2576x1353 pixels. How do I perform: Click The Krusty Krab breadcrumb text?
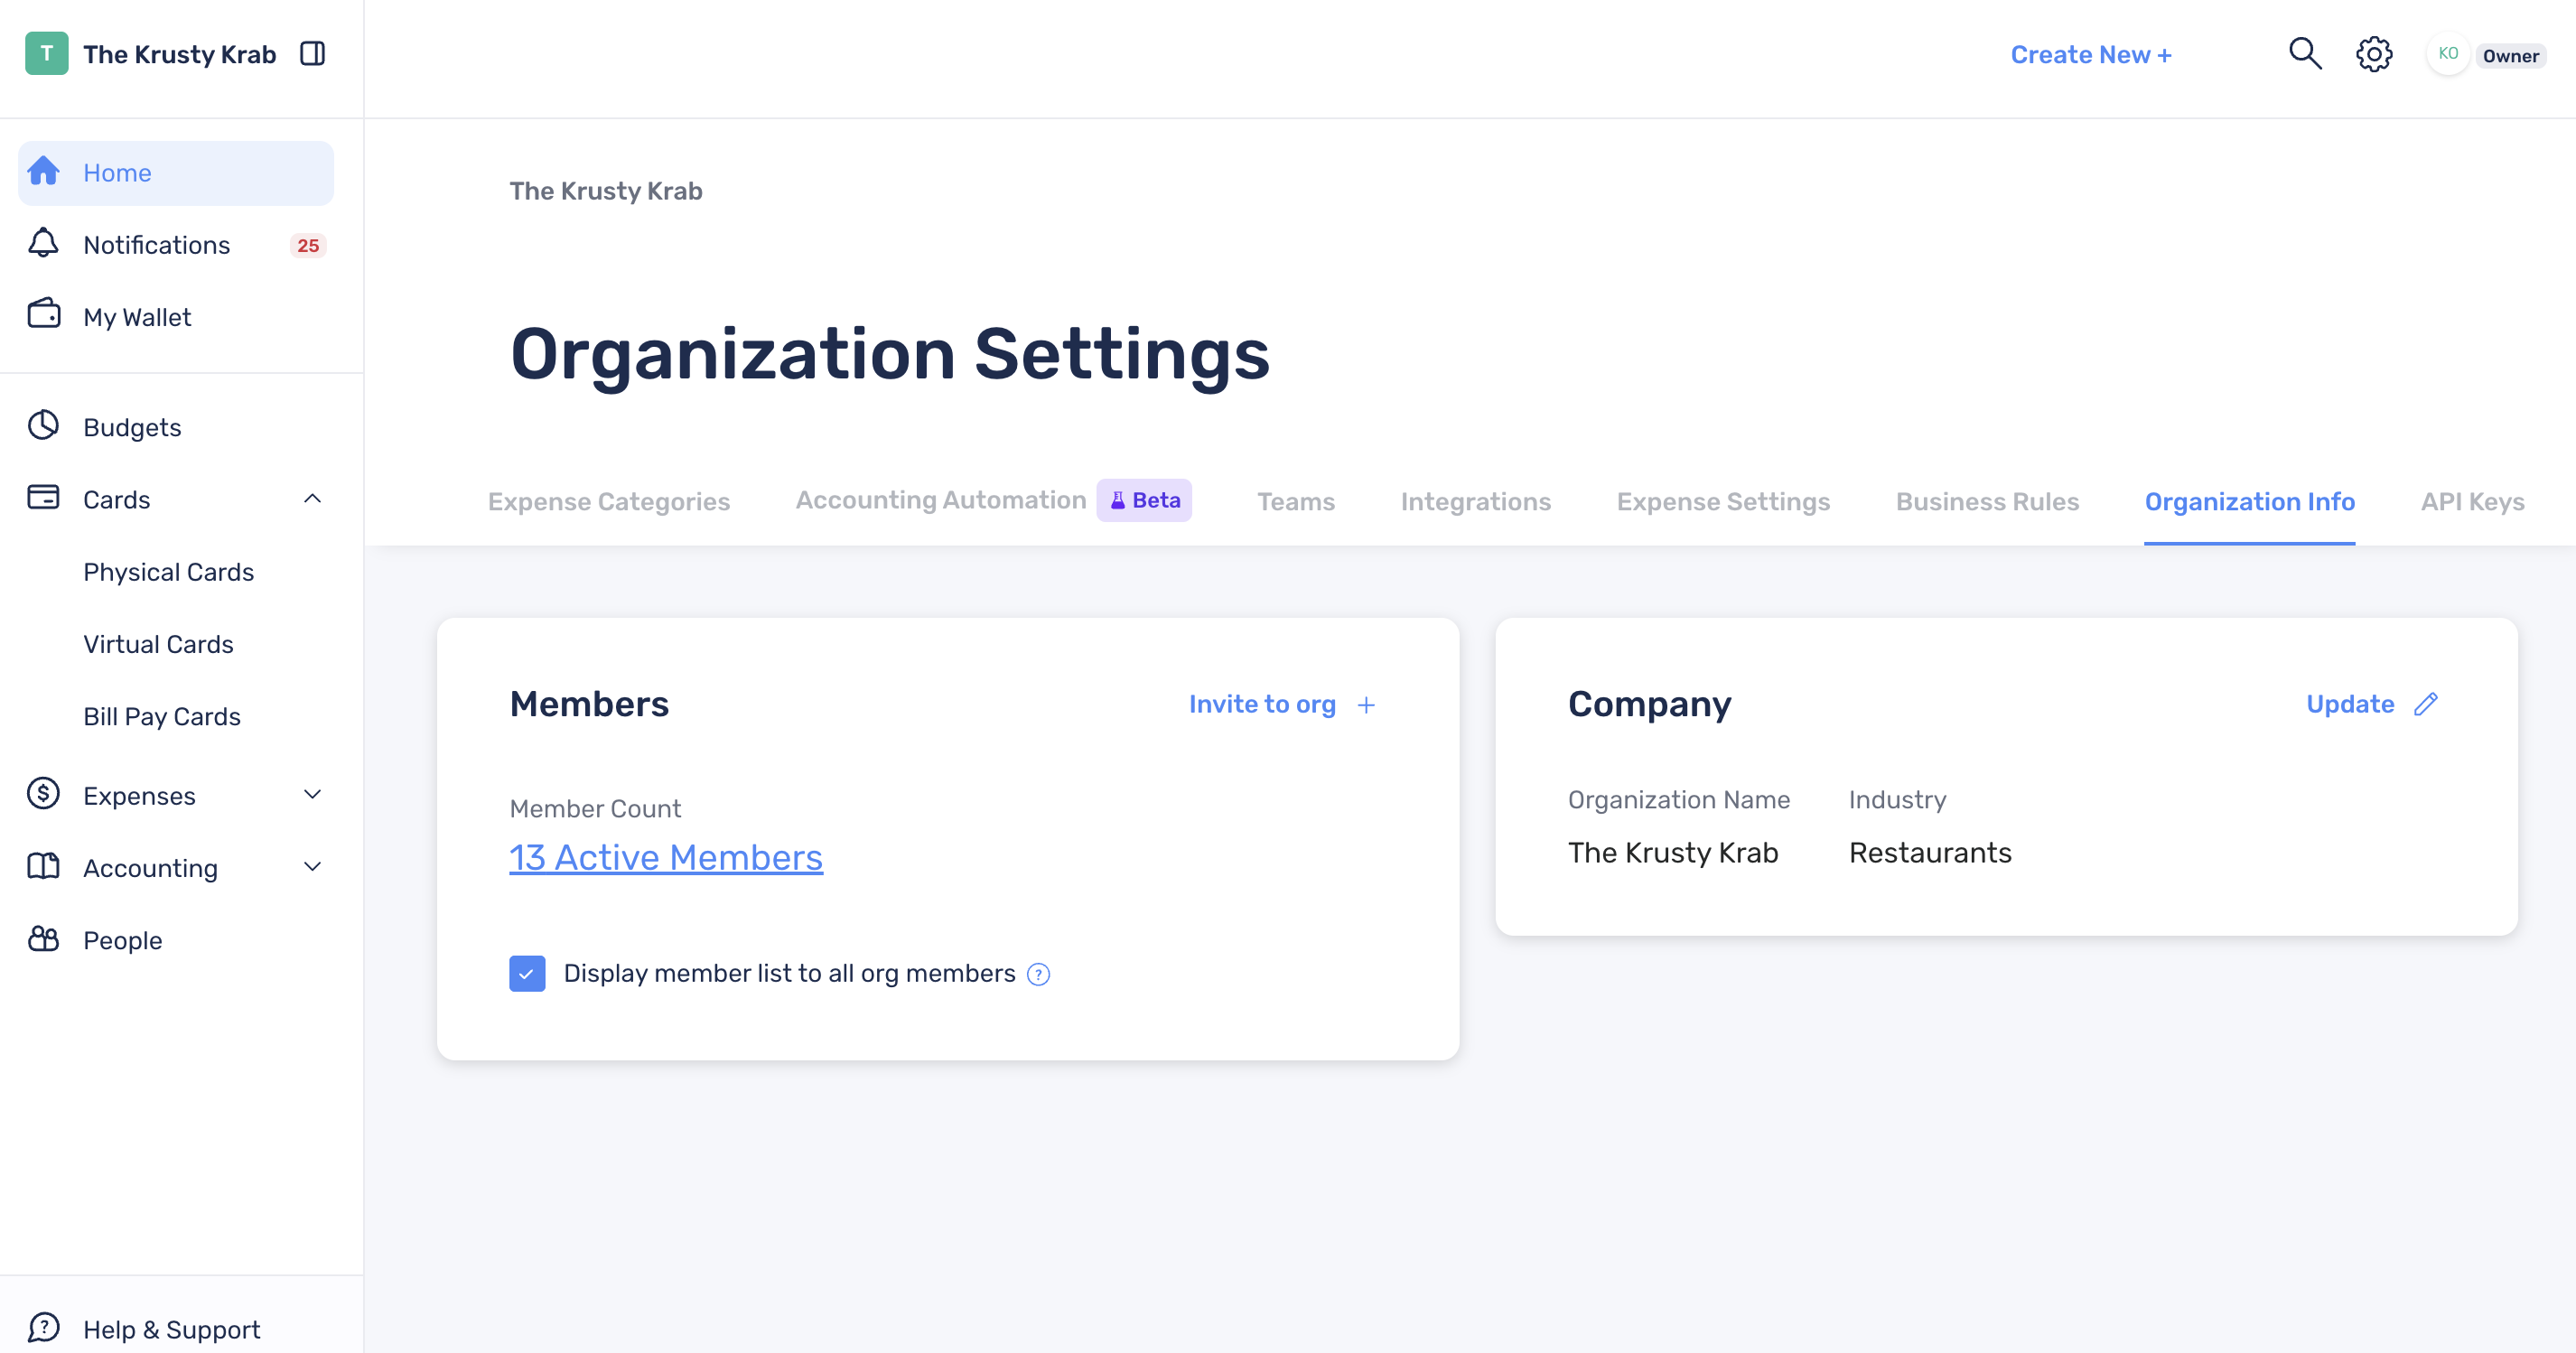pos(606,191)
